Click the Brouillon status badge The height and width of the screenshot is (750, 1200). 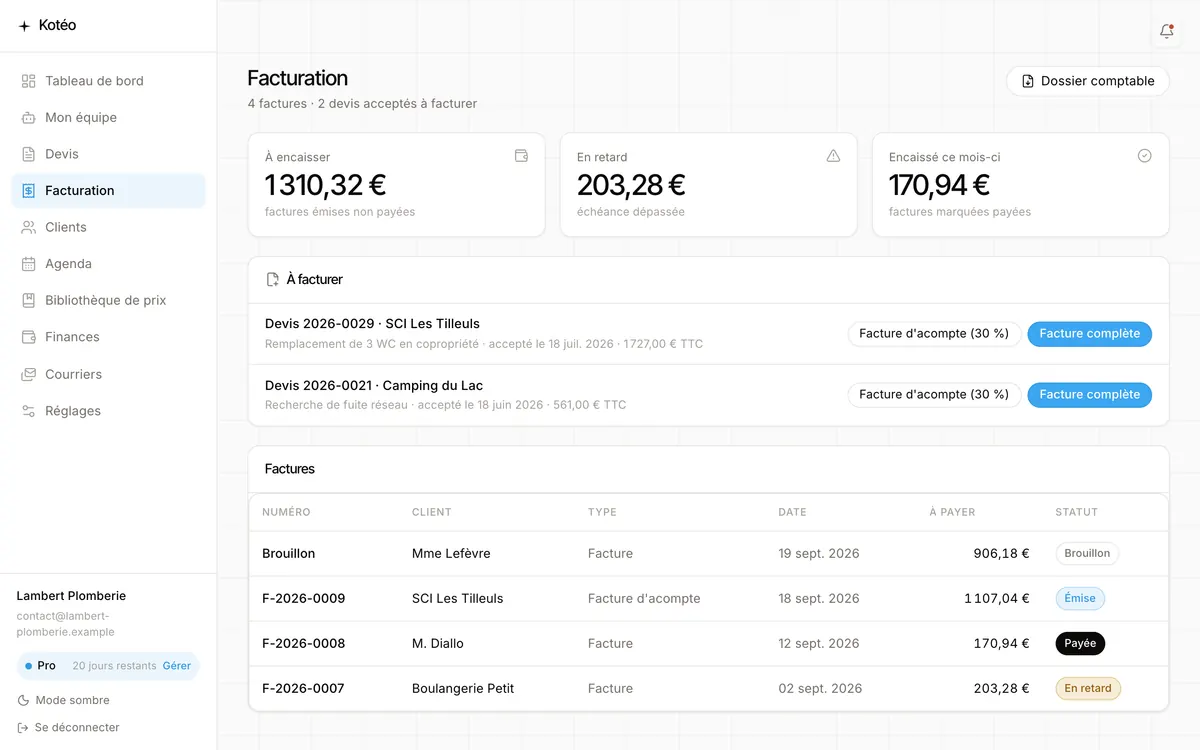(1087, 554)
